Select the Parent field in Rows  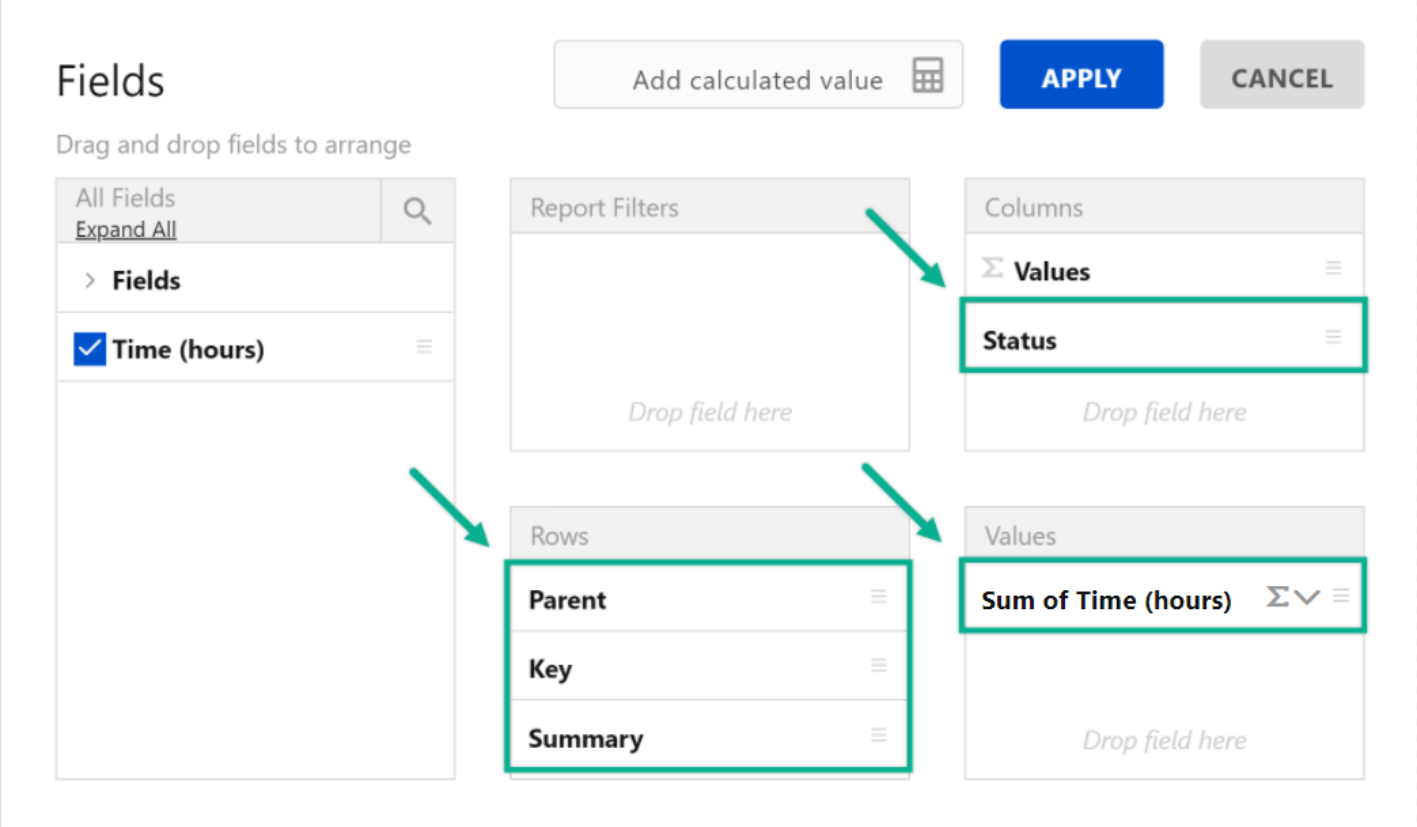[x=567, y=600]
